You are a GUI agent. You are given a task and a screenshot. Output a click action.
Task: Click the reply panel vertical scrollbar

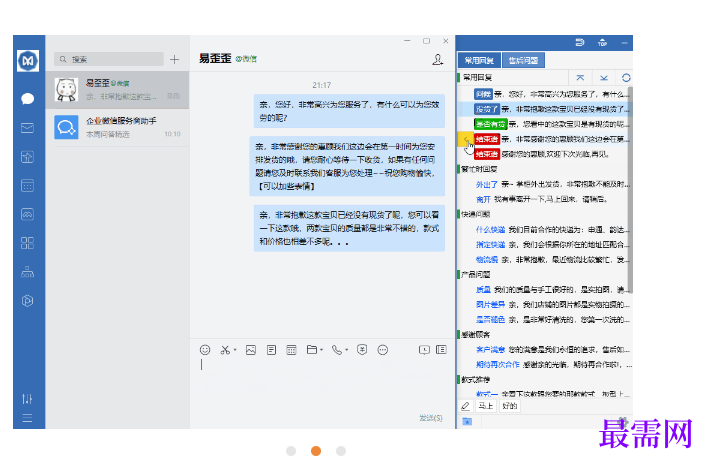tap(630, 191)
